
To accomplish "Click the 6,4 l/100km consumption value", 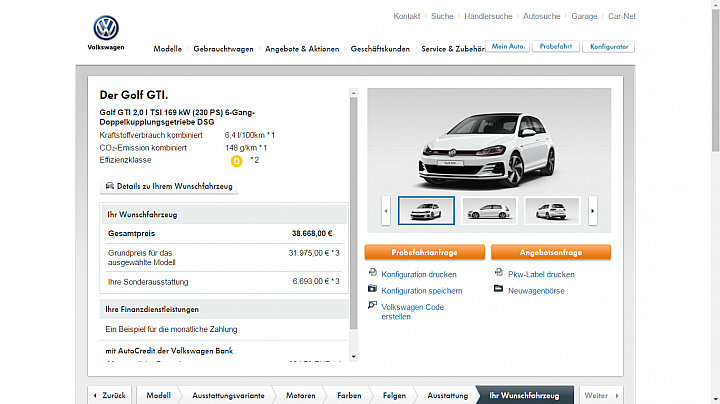I will click(x=245, y=135).
